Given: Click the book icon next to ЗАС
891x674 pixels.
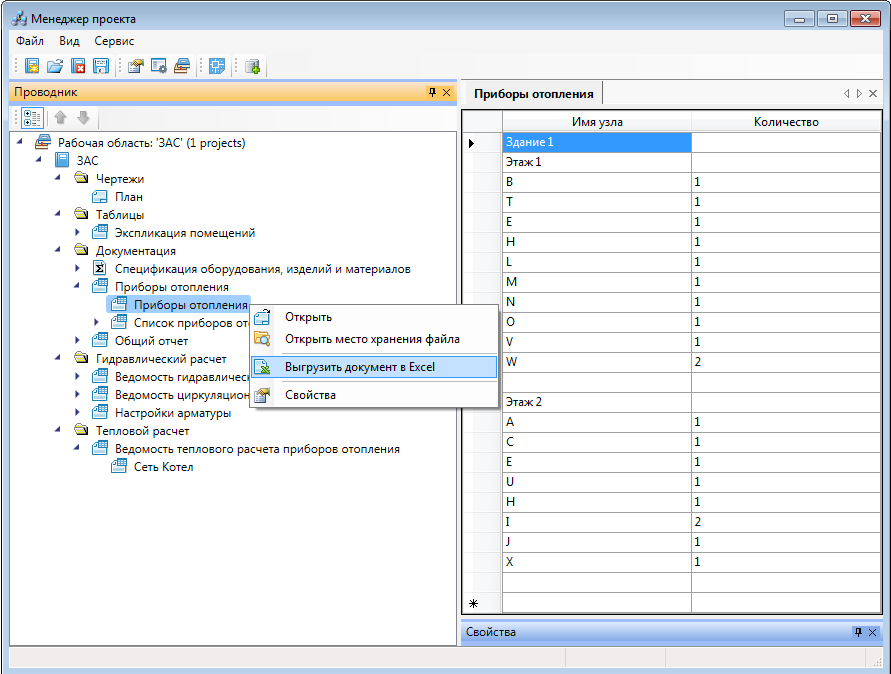Looking at the screenshot, I should (x=62, y=160).
